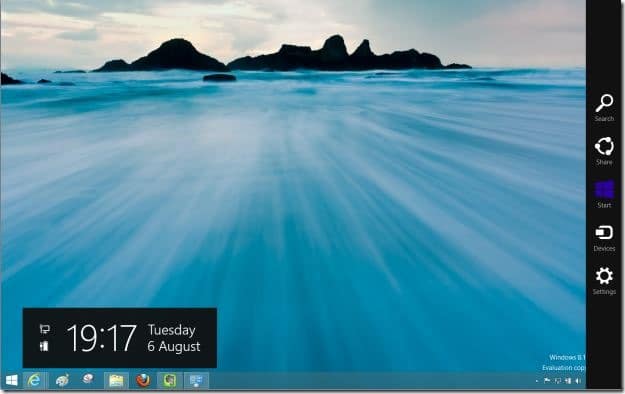Click the 19:17 time display
Screen dimensions: 625x394
(102, 338)
